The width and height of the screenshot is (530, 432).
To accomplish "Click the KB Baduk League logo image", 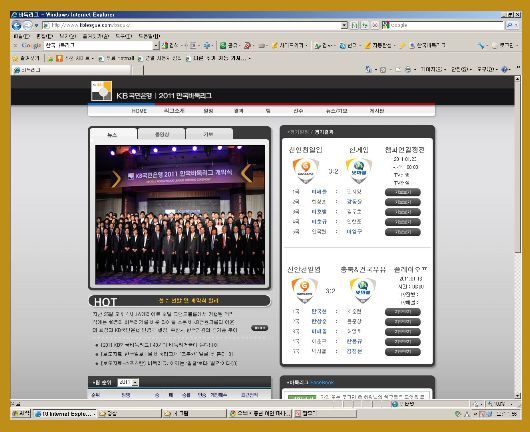I will click(101, 91).
